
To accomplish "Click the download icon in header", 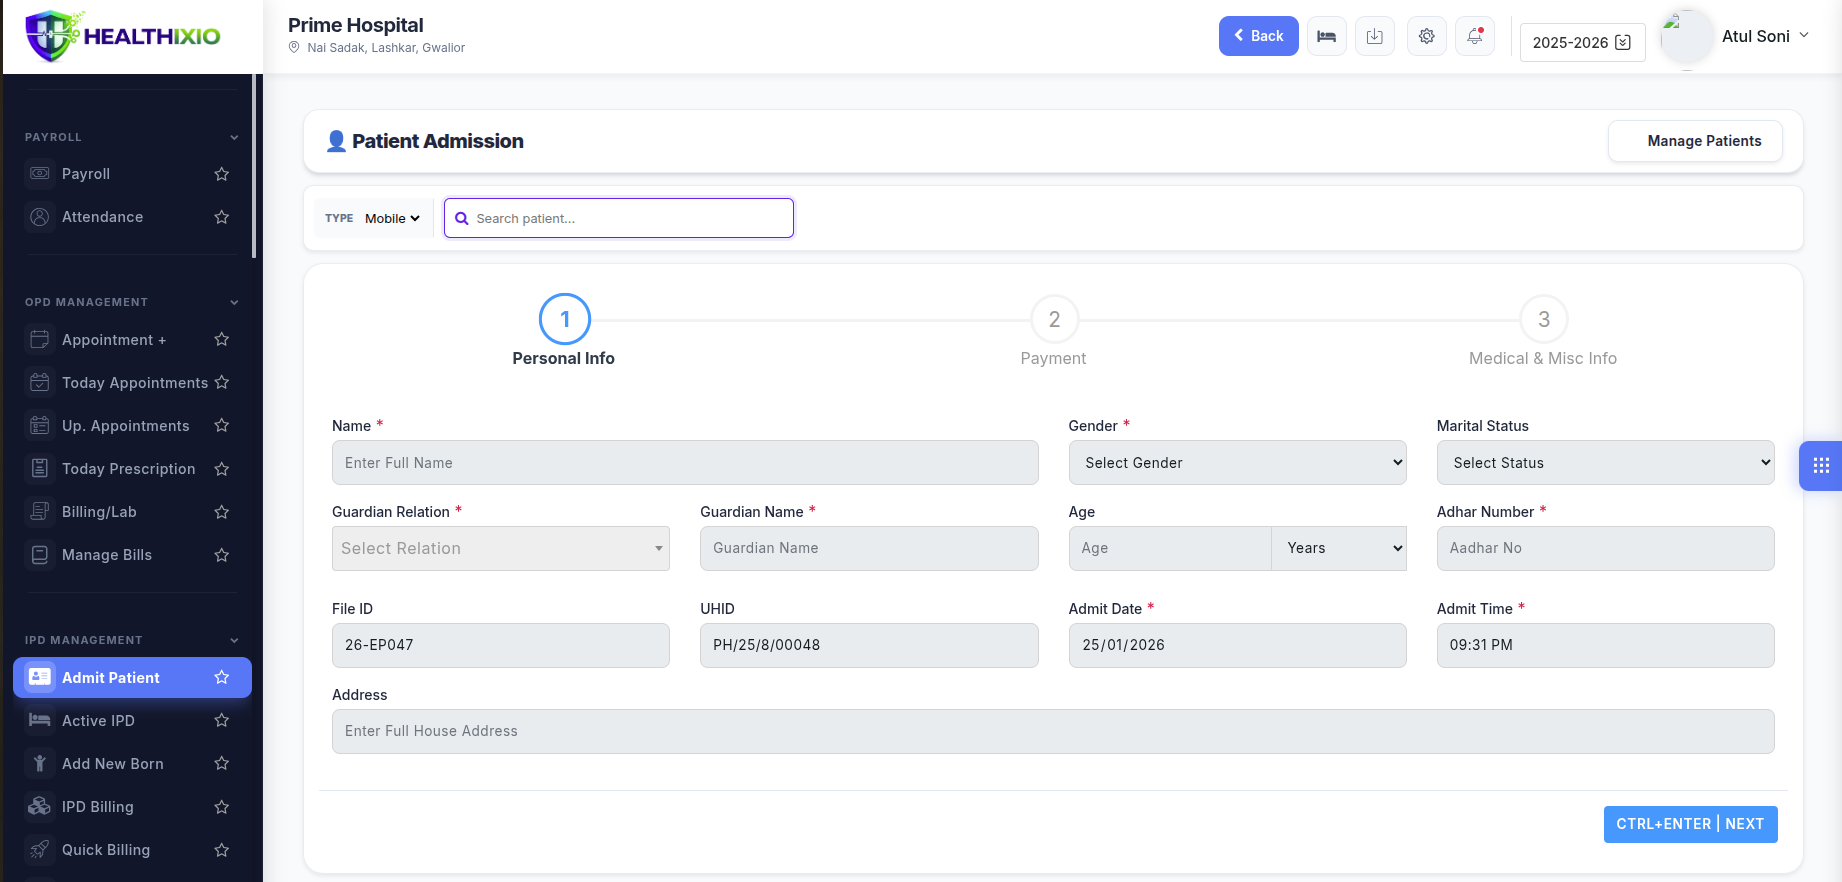I will tap(1375, 36).
